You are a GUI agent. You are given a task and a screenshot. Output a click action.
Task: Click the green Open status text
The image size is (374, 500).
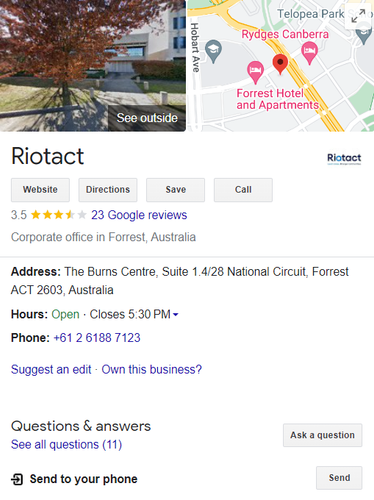pos(65,314)
